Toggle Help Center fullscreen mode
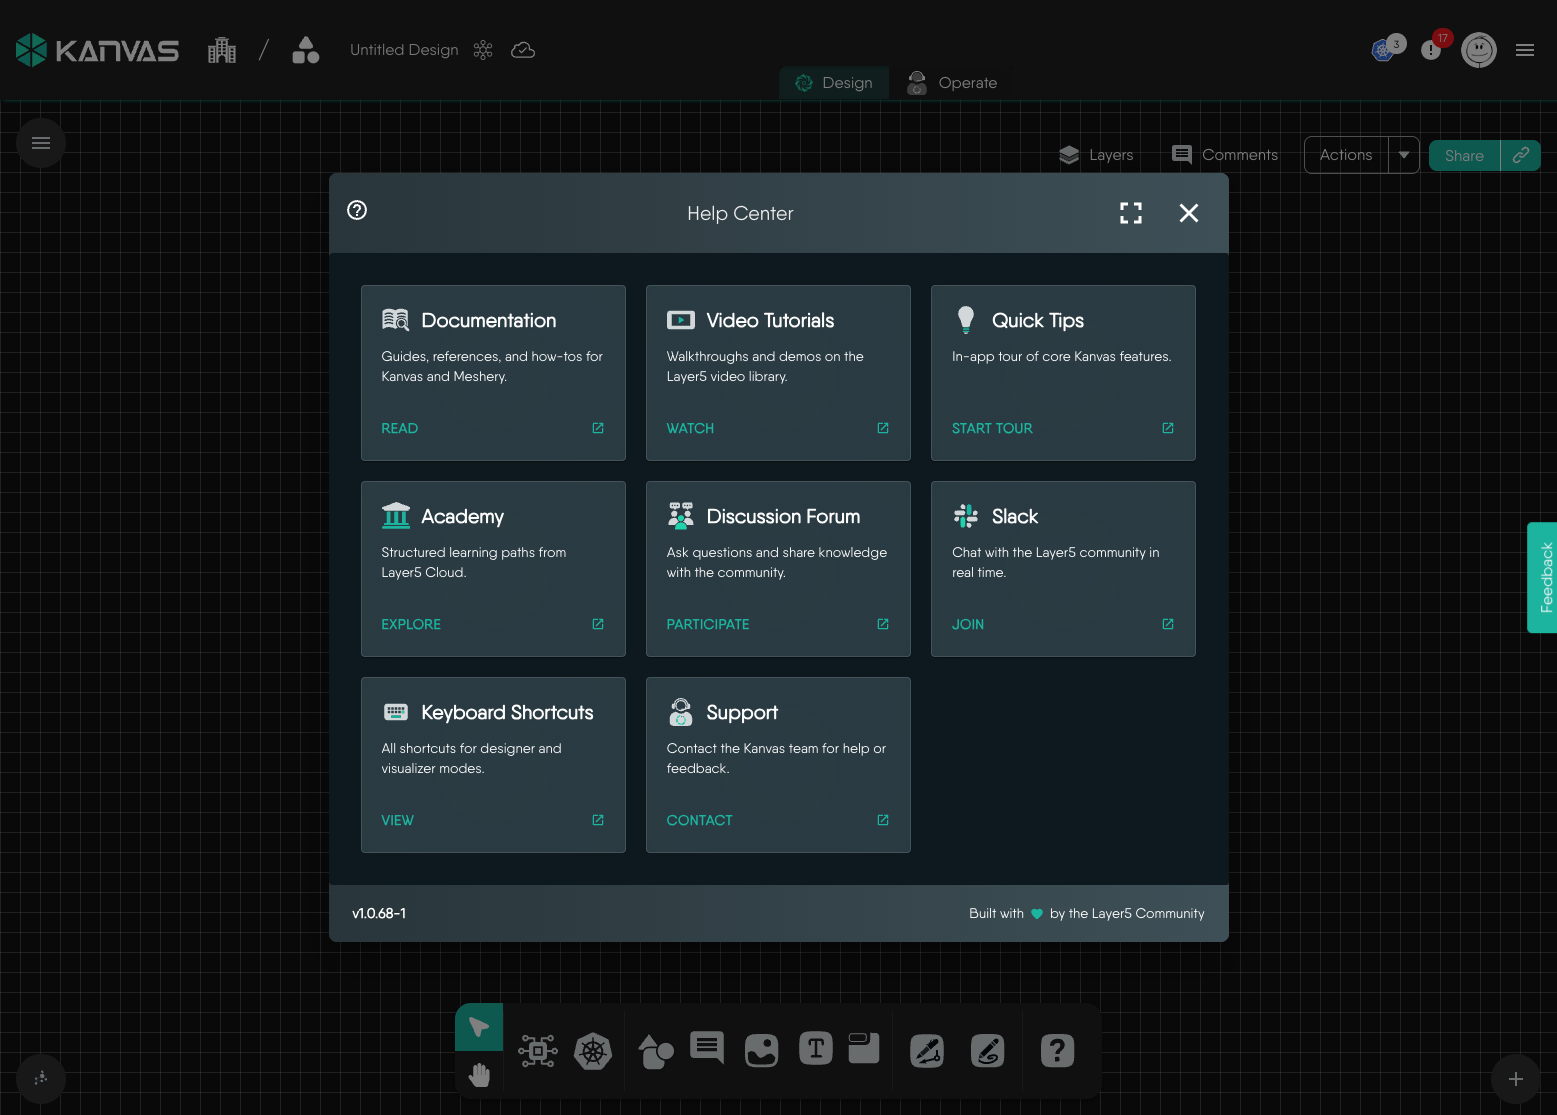Screen dimensions: 1557x1115 coord(1131,213)
